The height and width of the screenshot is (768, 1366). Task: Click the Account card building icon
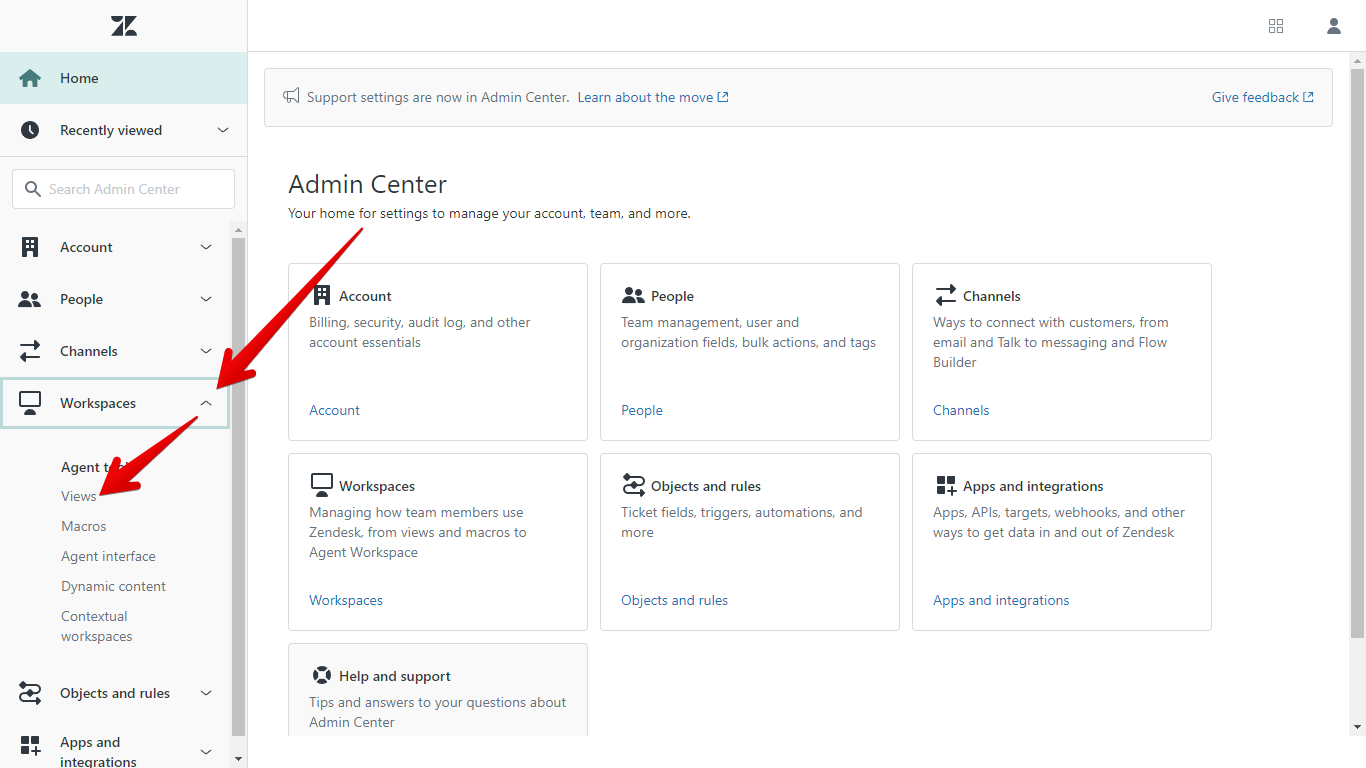(x=321, y=295)
